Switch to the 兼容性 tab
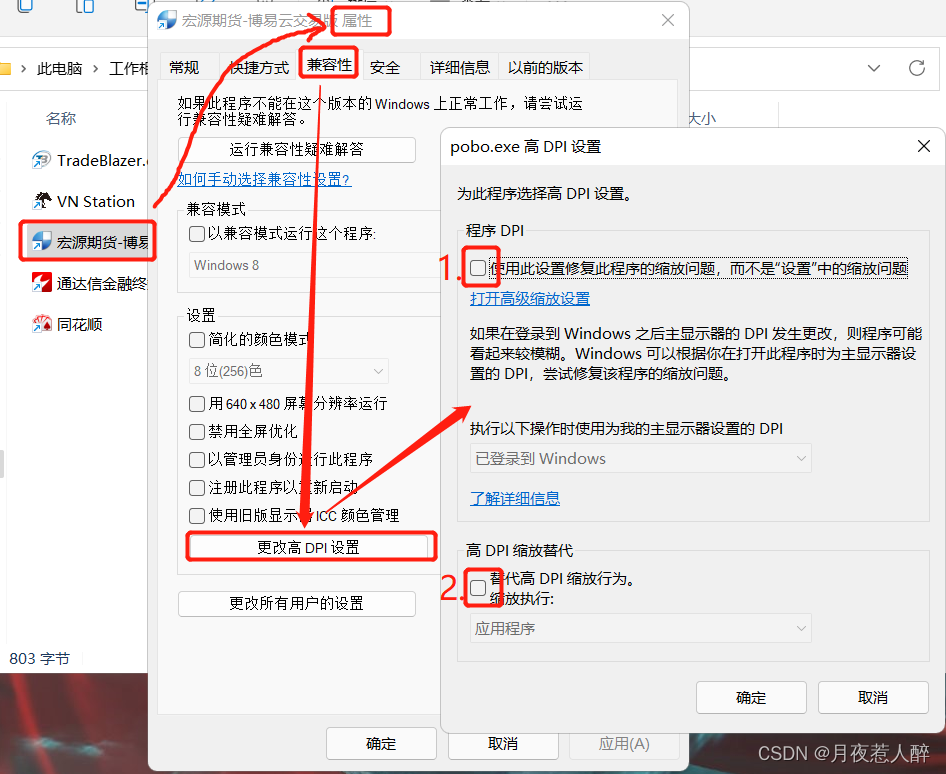946x774 pixels. tap(329, 65)
